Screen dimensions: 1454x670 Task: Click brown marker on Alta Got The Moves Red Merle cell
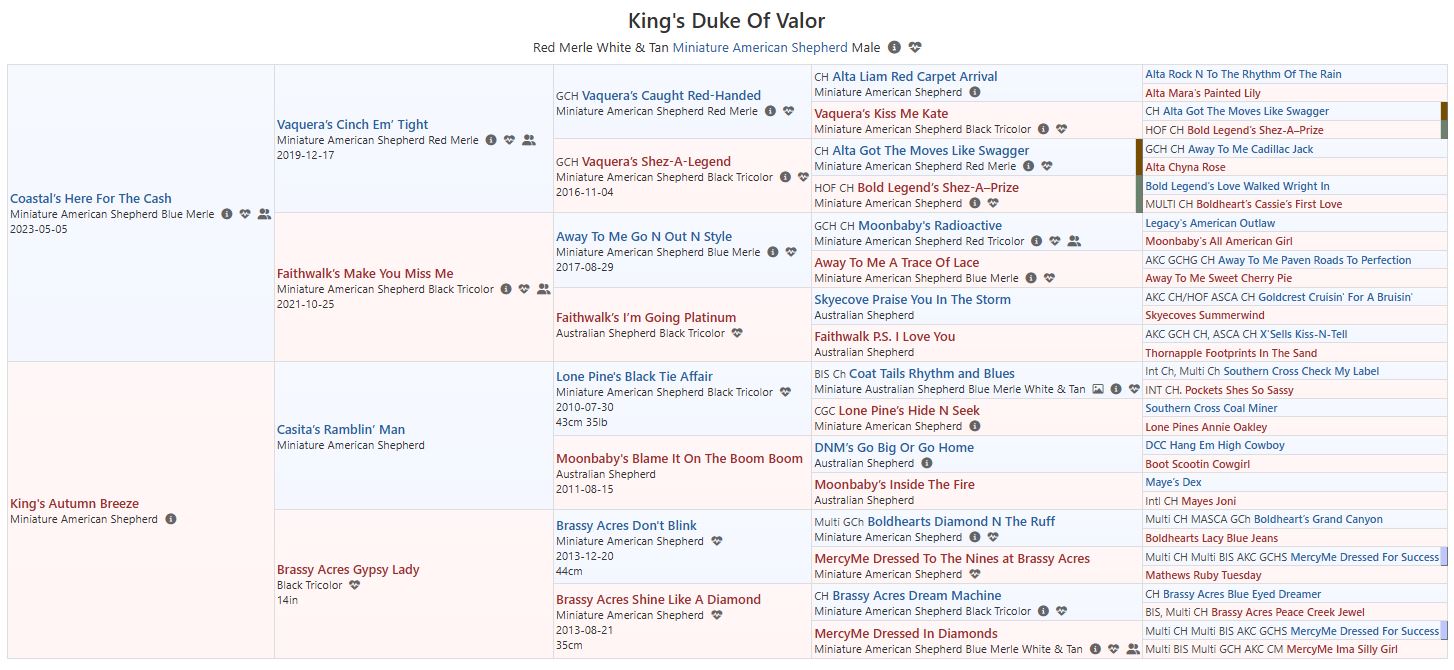(x=1138, y=158)
